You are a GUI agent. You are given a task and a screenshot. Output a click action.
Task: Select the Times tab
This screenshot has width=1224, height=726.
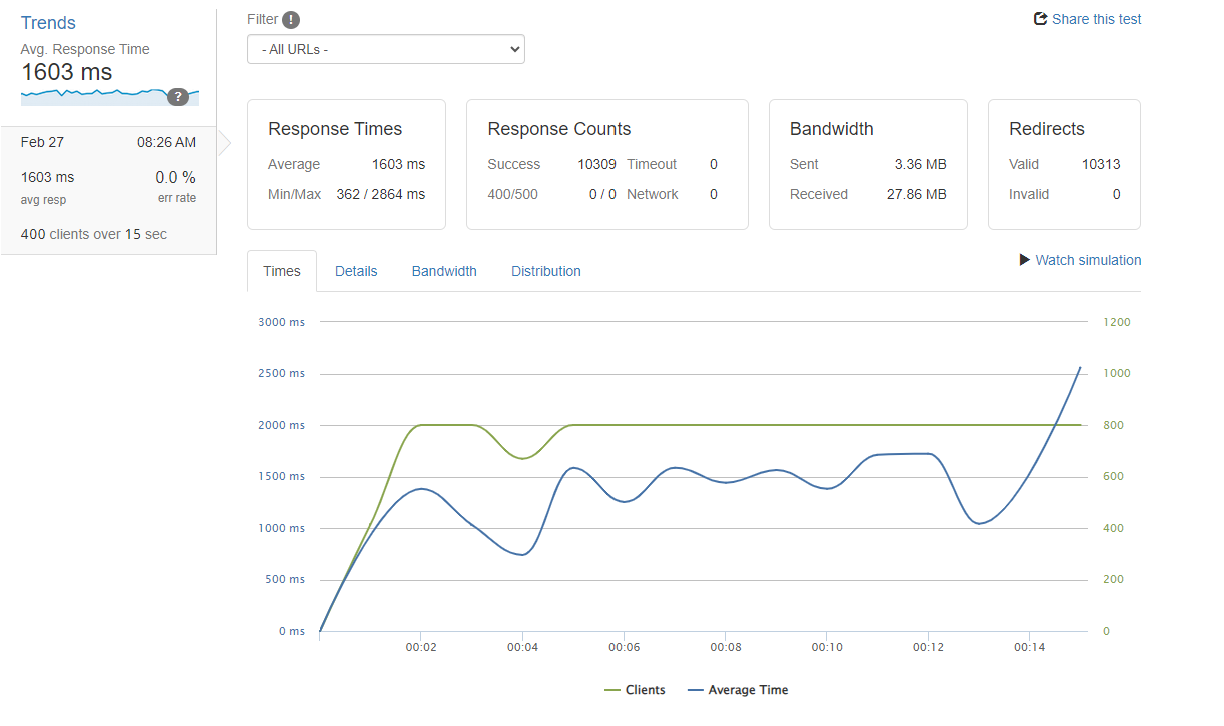pos(282,271)
